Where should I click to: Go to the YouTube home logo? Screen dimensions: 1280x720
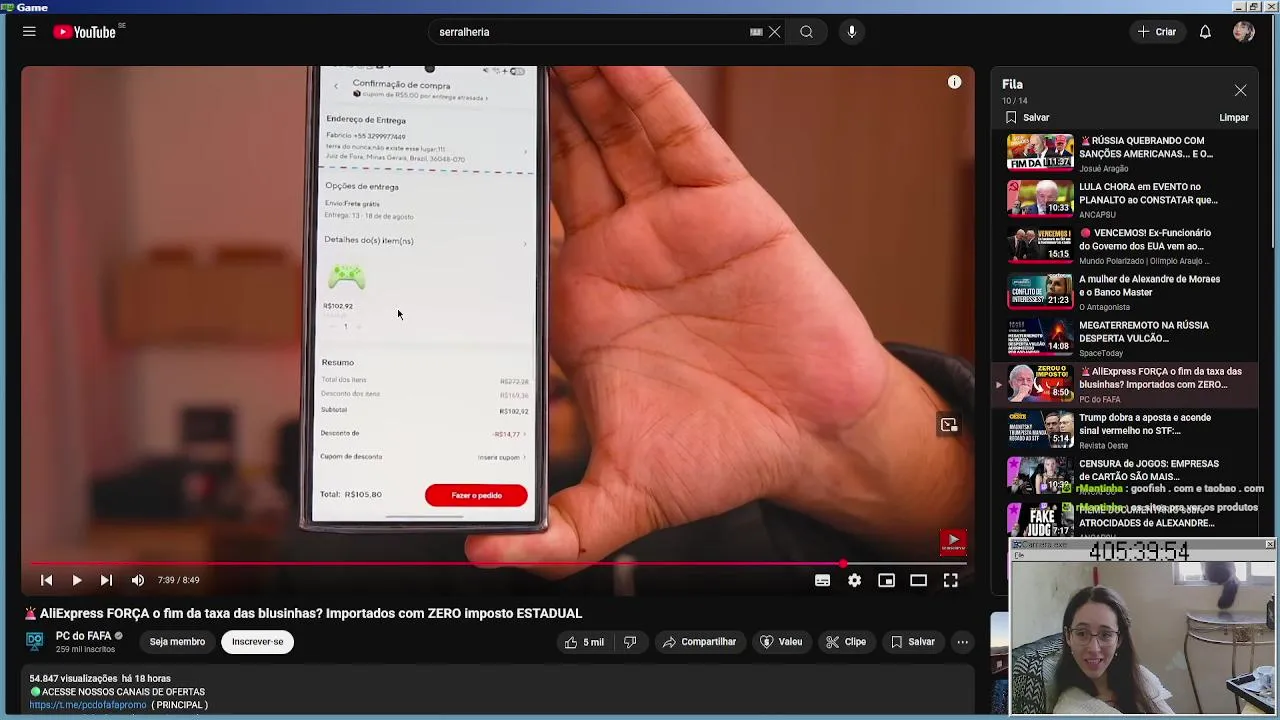pyautogui.click(x=85, y=32)
